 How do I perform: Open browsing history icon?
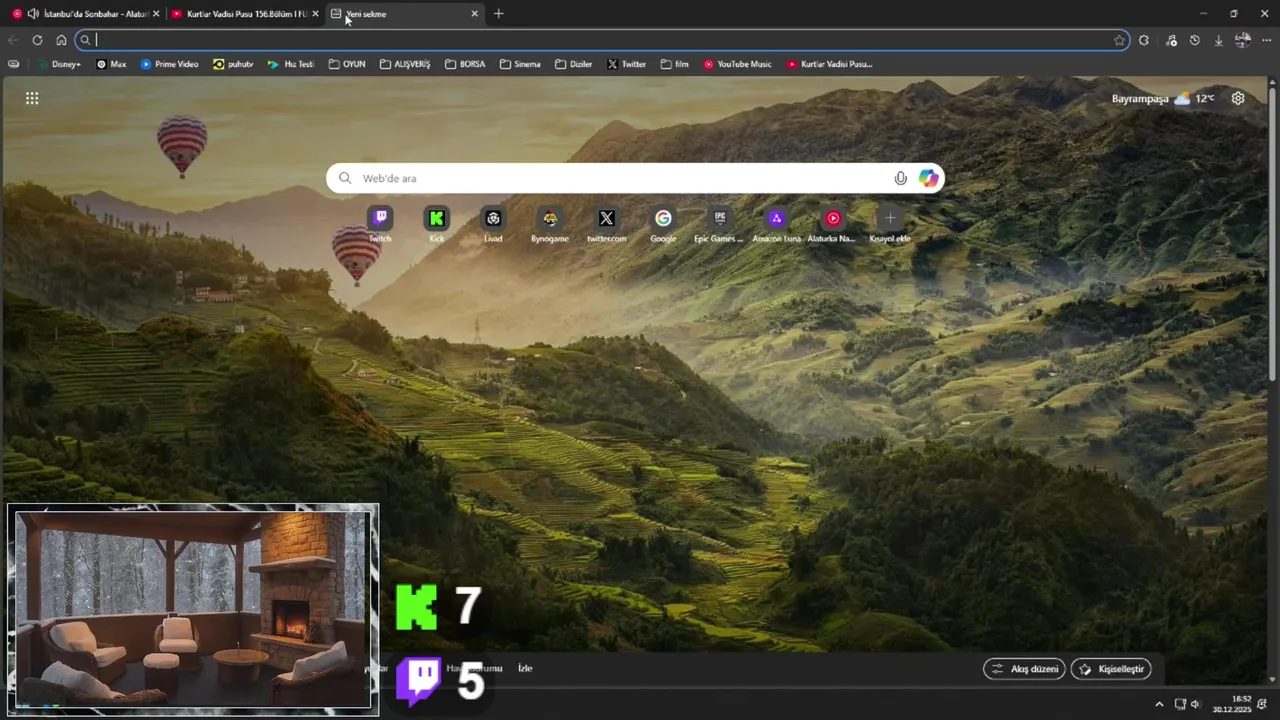coord(1195,40)
